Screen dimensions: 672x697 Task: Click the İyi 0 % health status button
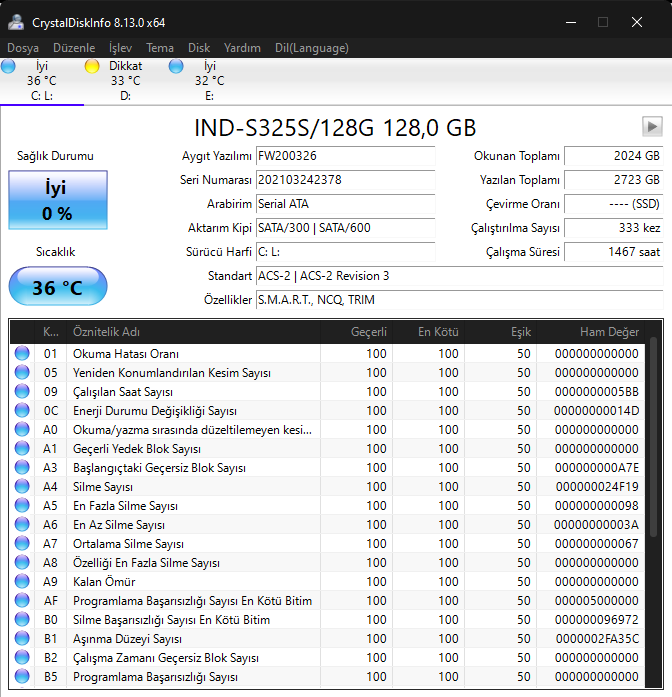(x=57, y=200)
